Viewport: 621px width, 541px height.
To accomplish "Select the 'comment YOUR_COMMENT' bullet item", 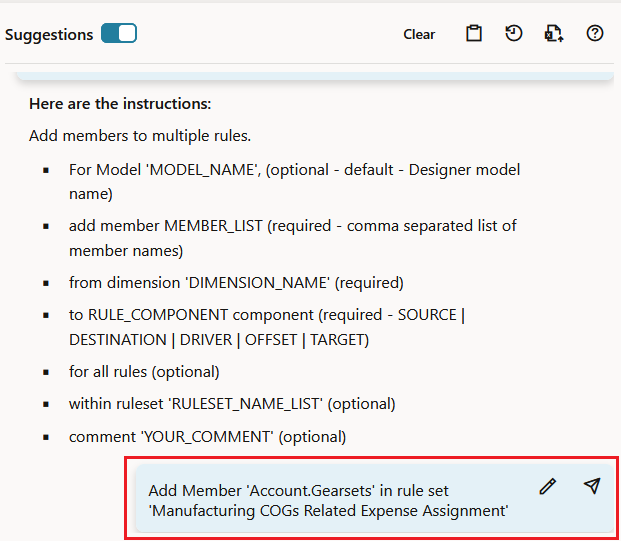I will click(208, 437).
